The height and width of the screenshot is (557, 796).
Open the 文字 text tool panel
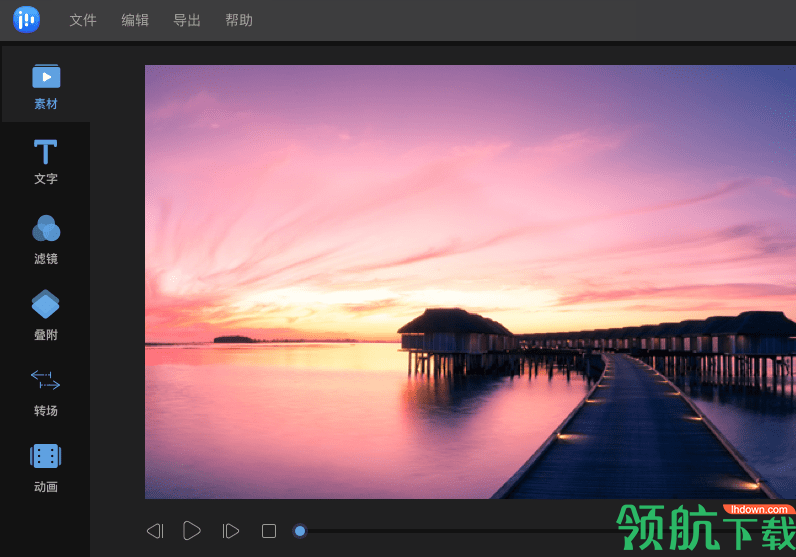click(46, 162)
